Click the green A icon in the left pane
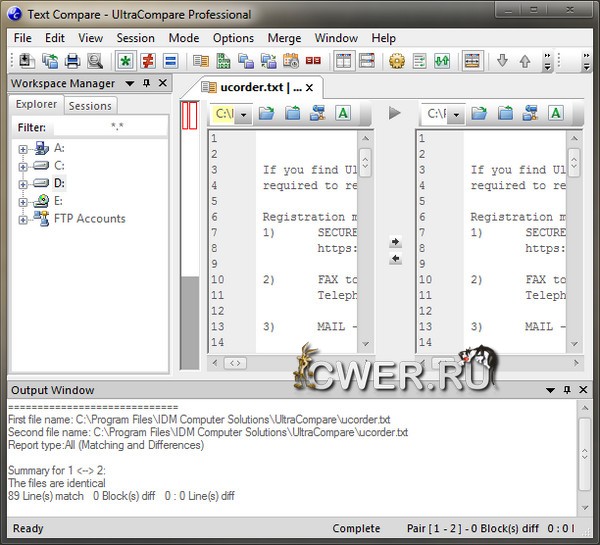The width and height of the screenshot is (600, 545). point(343,114)
